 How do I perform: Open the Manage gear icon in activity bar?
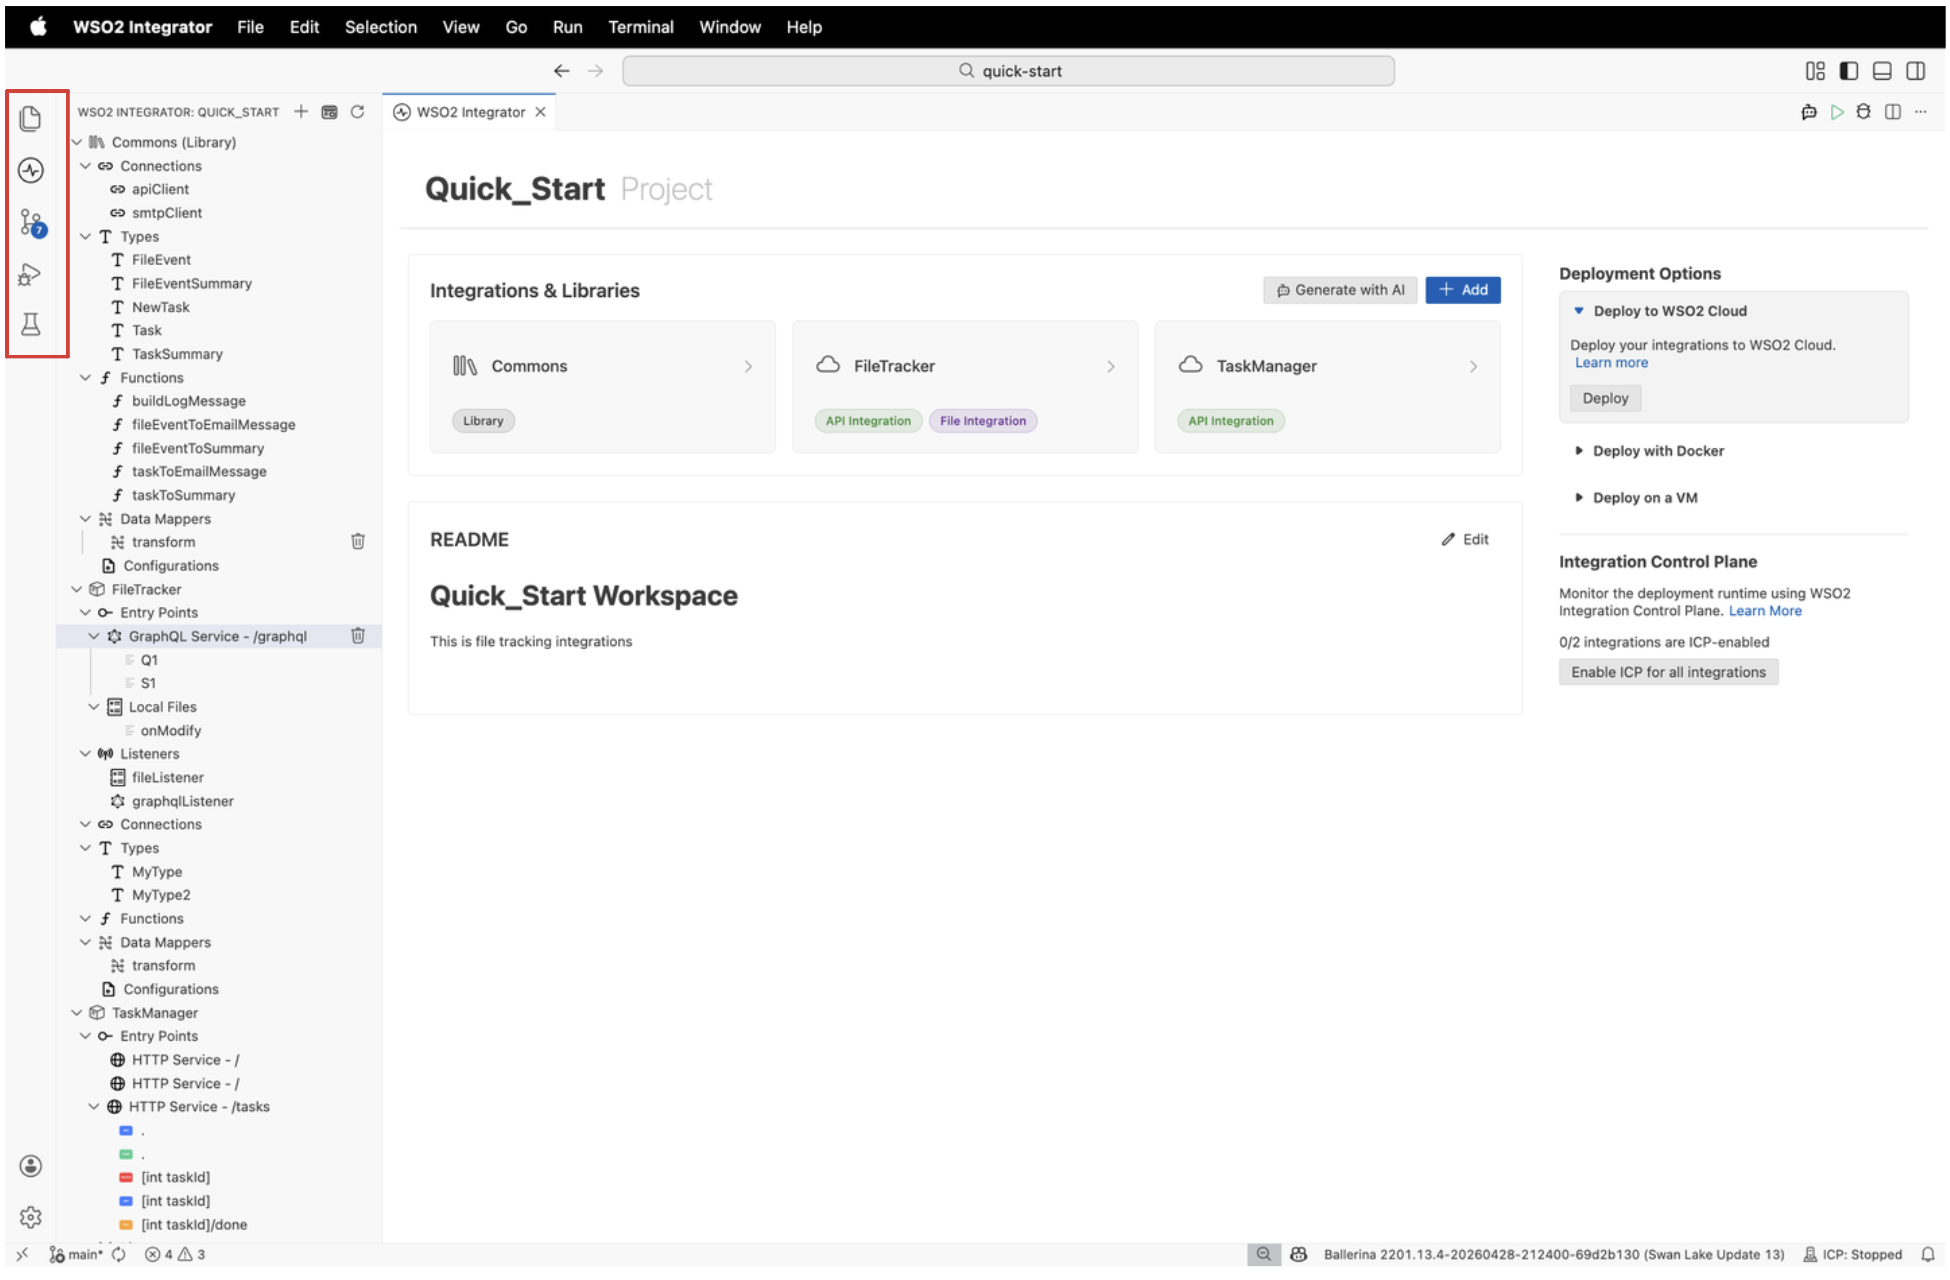coord(31,1217)
